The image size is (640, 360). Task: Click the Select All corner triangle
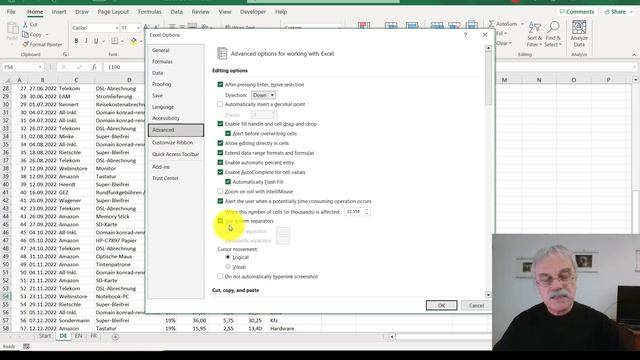pyautogui.click(x=7, y=80)
